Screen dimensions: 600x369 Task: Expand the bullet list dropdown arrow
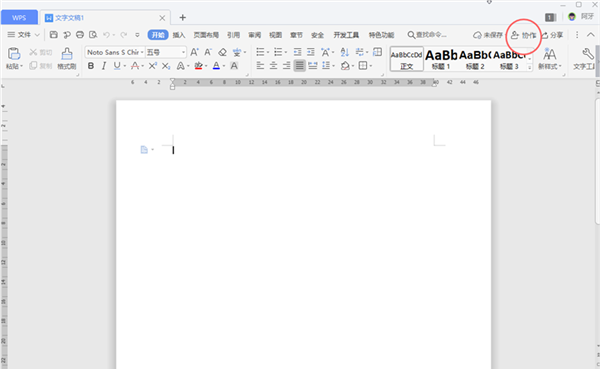click(x=268, y=52)
